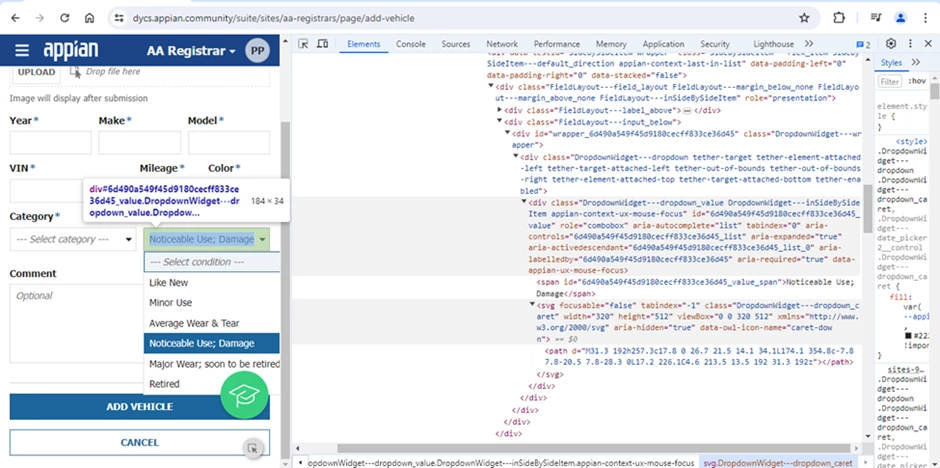Click the Year input field

pos(50,143)
